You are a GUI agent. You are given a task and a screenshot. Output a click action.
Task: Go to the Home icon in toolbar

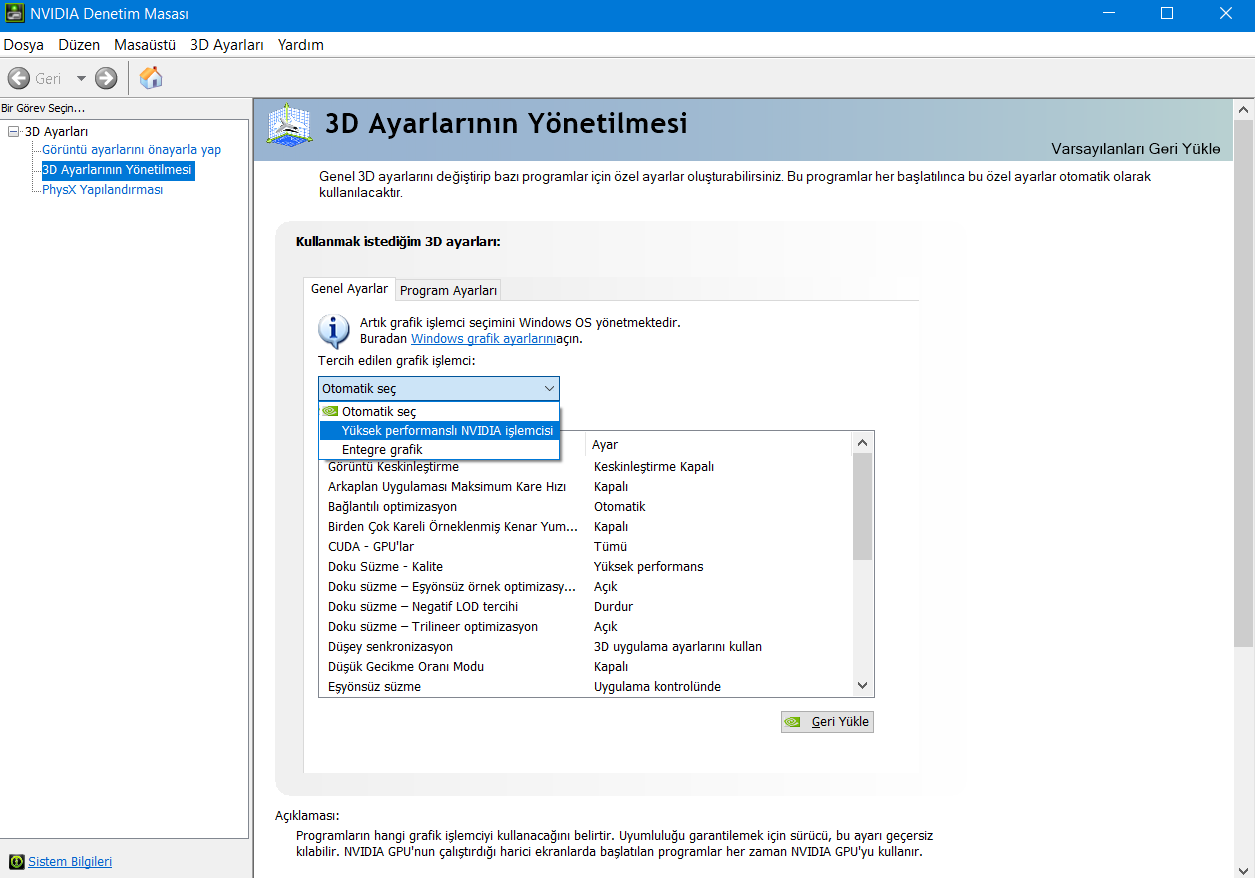151,78
